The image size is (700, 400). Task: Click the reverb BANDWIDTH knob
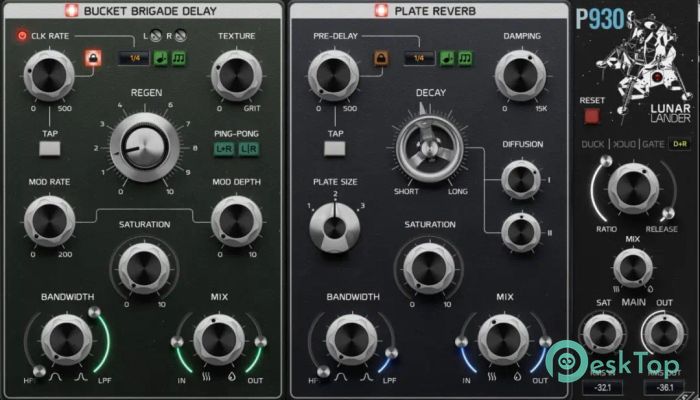click(352, 340)
